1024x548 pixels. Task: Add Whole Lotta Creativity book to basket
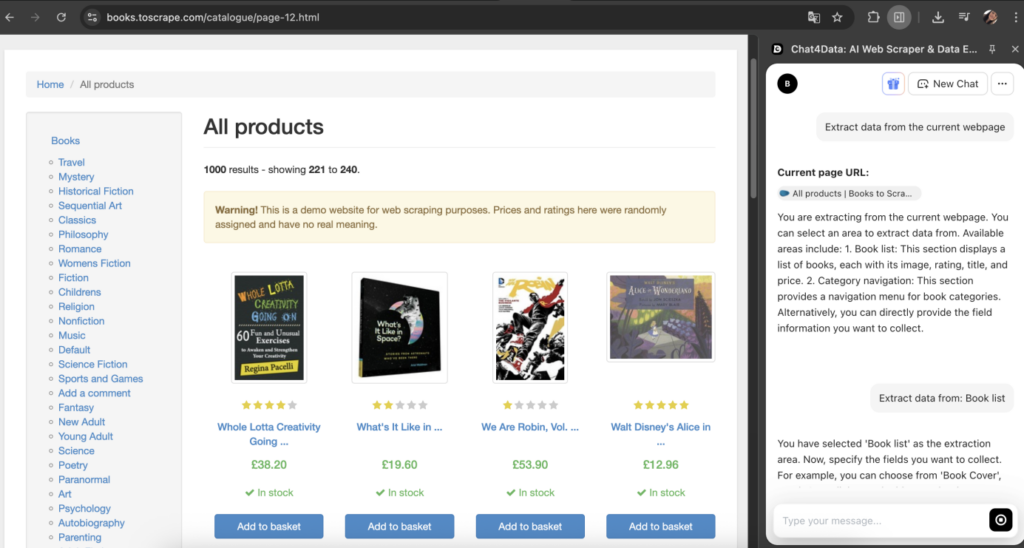[268, 526]
